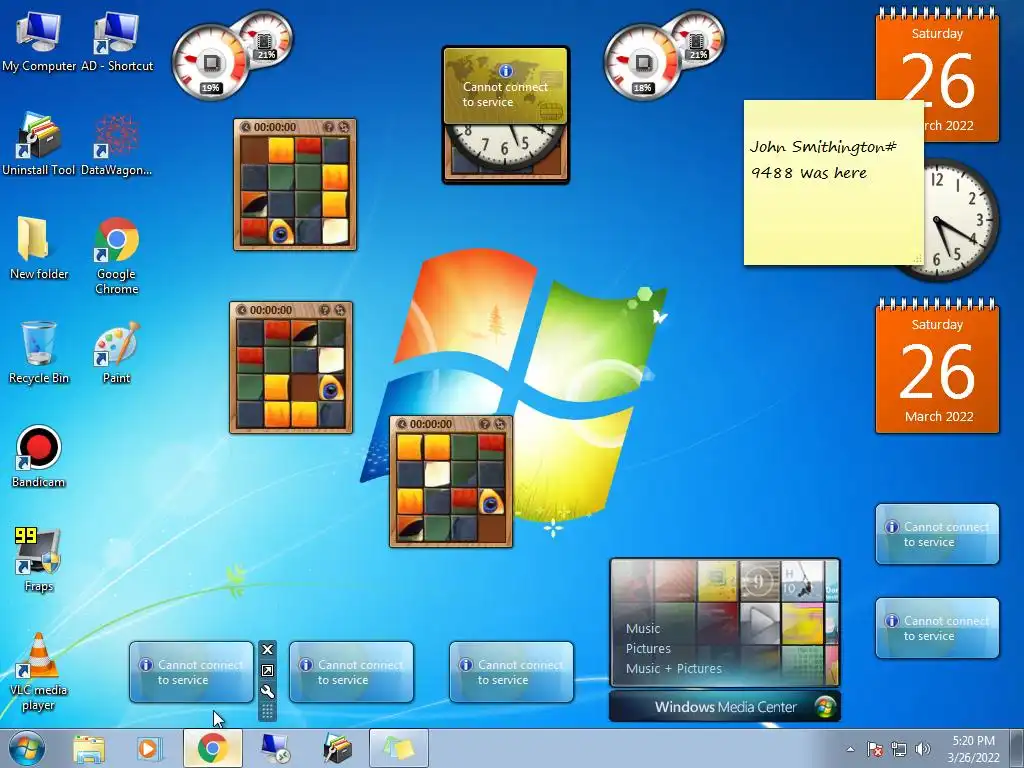Shuffle the topmost picture puzzle gadget

tap(344, 127)
